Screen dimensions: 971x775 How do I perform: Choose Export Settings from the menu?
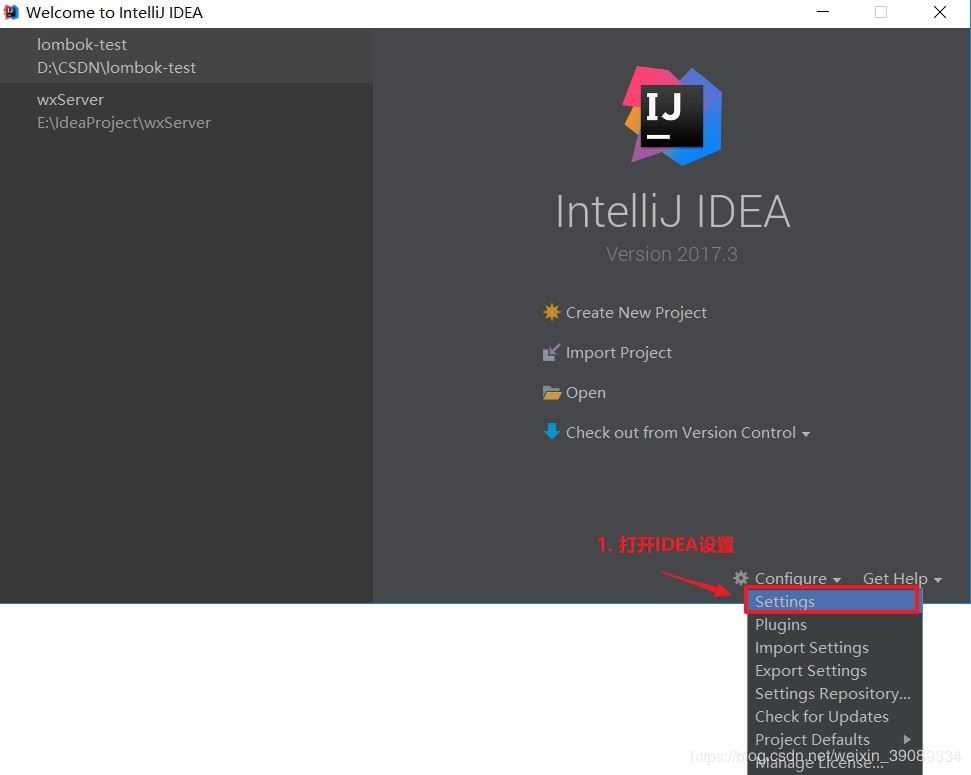tap(810, 670)
